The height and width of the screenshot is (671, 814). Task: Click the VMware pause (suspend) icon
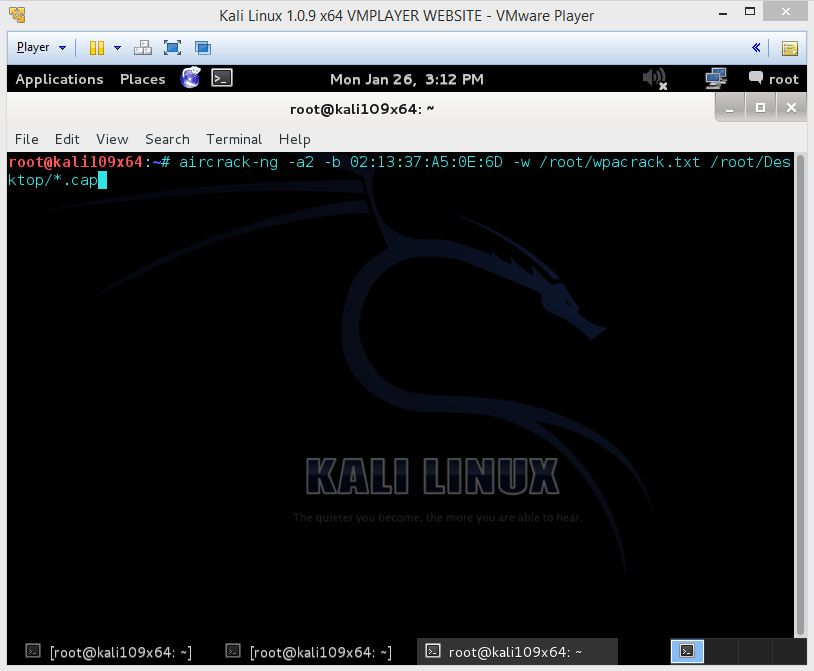click(x=97, y=48)
